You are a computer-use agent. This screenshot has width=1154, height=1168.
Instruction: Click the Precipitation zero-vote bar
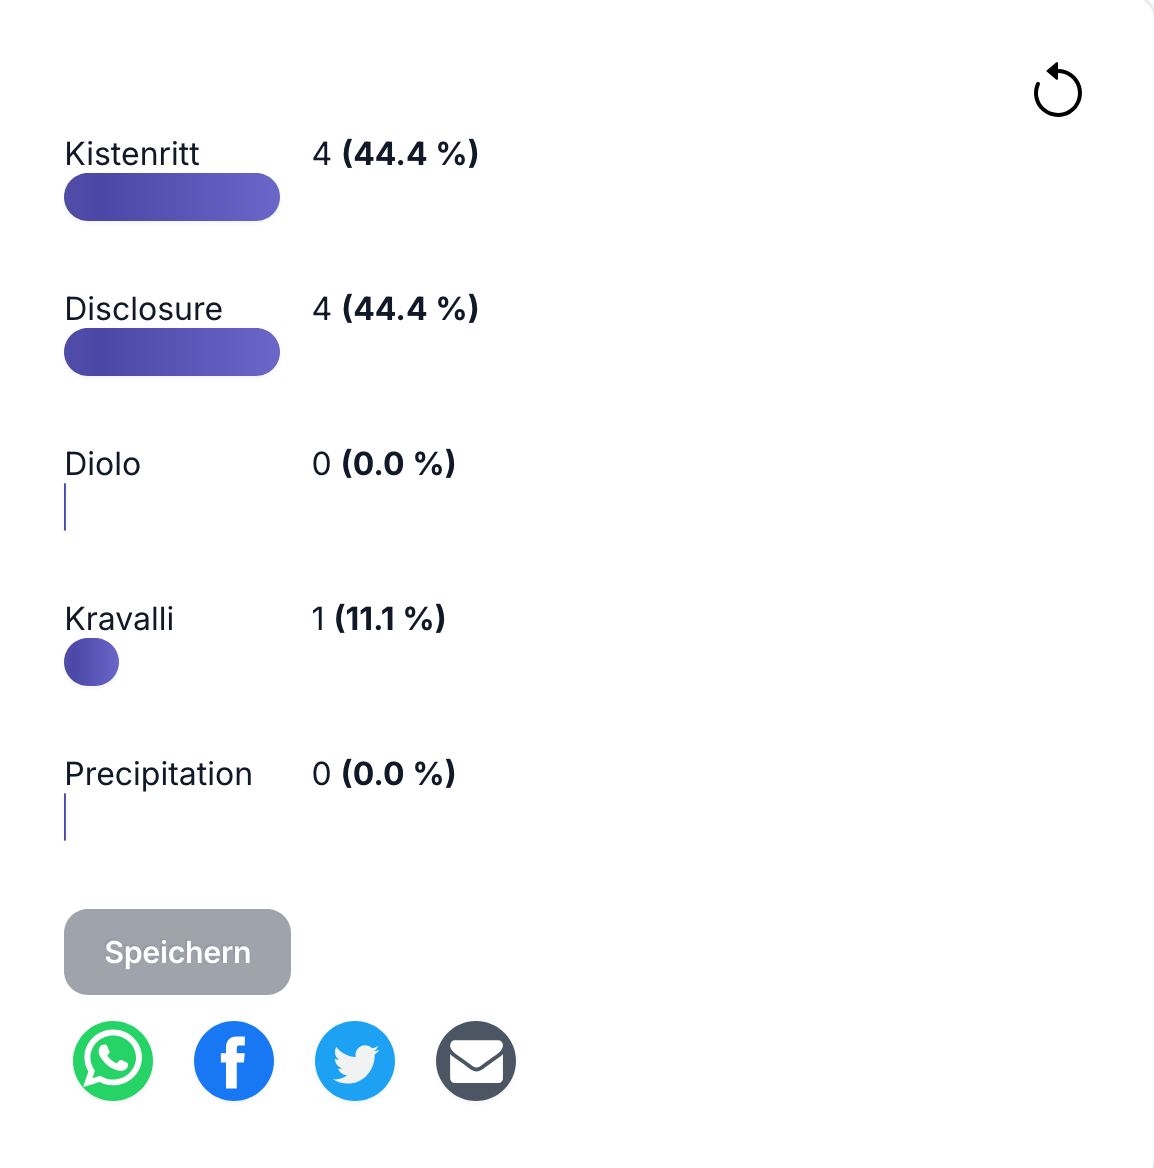click(65, 817)
